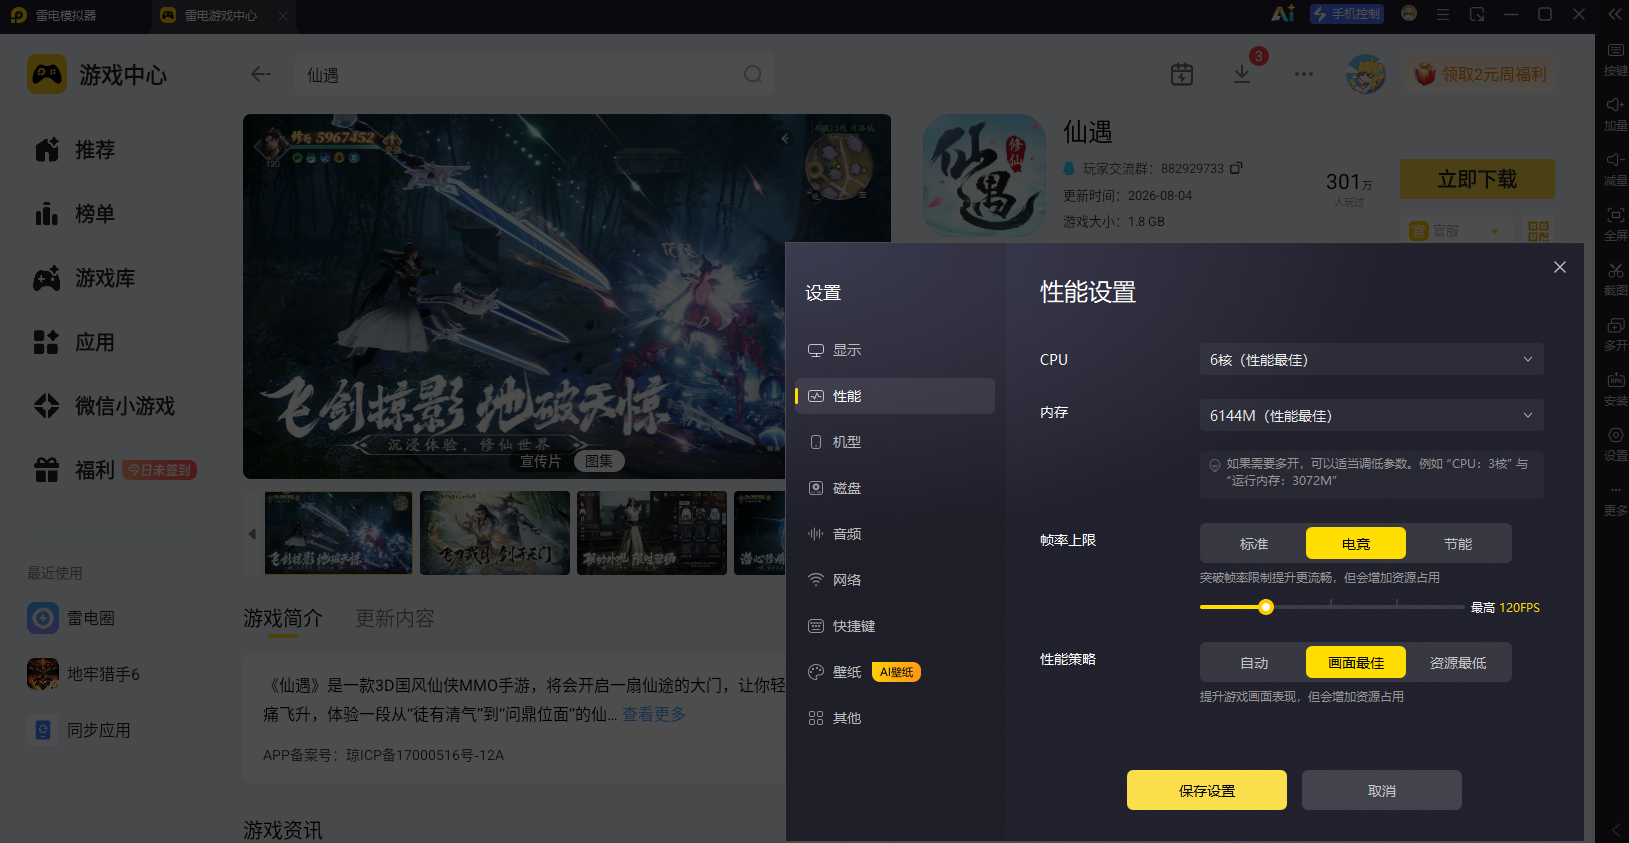The width and height of the screenshot is (1629, 843).
Task: Open downloads icon with badge 3
Action: pyautogui.click(x=1242, y=74)
